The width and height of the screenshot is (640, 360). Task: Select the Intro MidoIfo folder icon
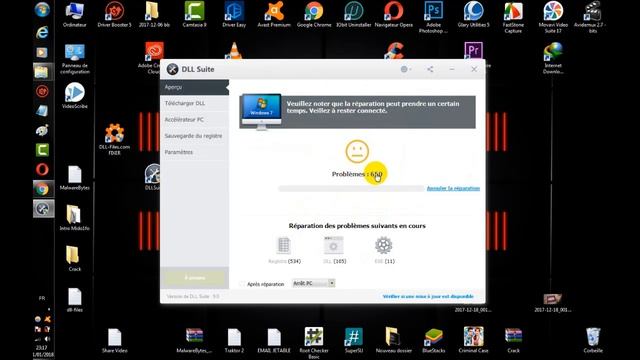point(75,218)
